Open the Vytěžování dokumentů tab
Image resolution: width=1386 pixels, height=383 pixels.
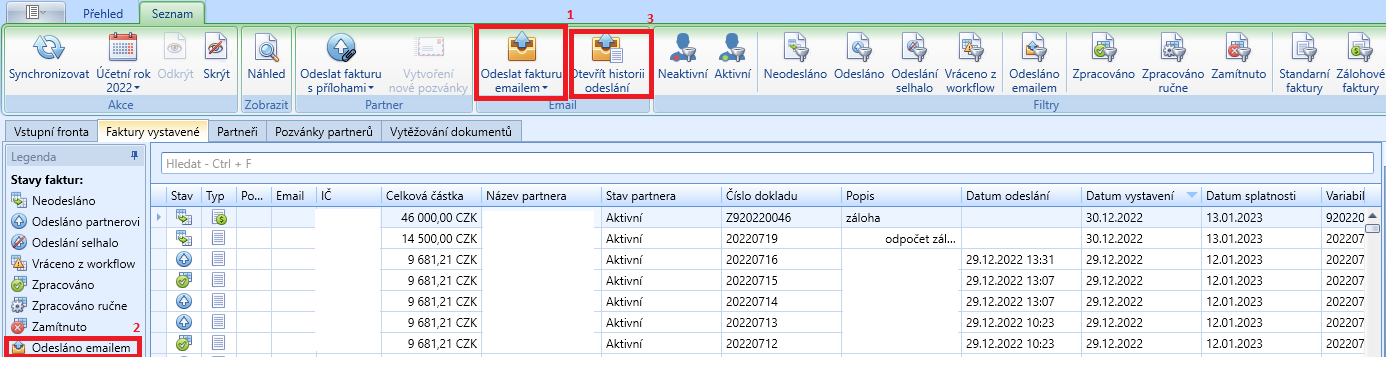click(x=451, y=132)
